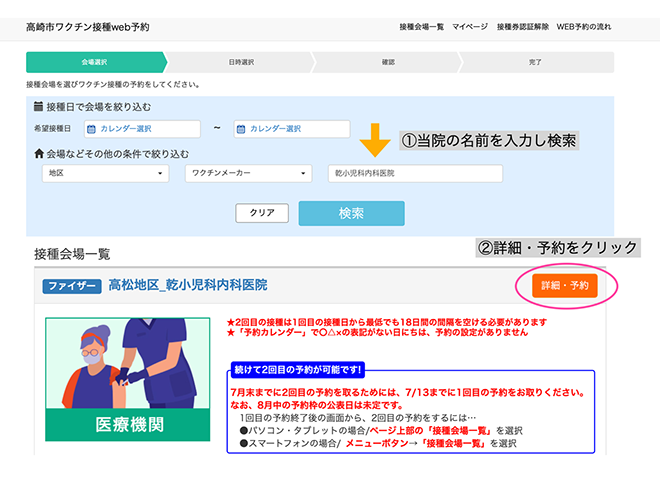Open the WEB予約の流れ header link
This screenshot has width=660, height=482.
coord(585,26)
